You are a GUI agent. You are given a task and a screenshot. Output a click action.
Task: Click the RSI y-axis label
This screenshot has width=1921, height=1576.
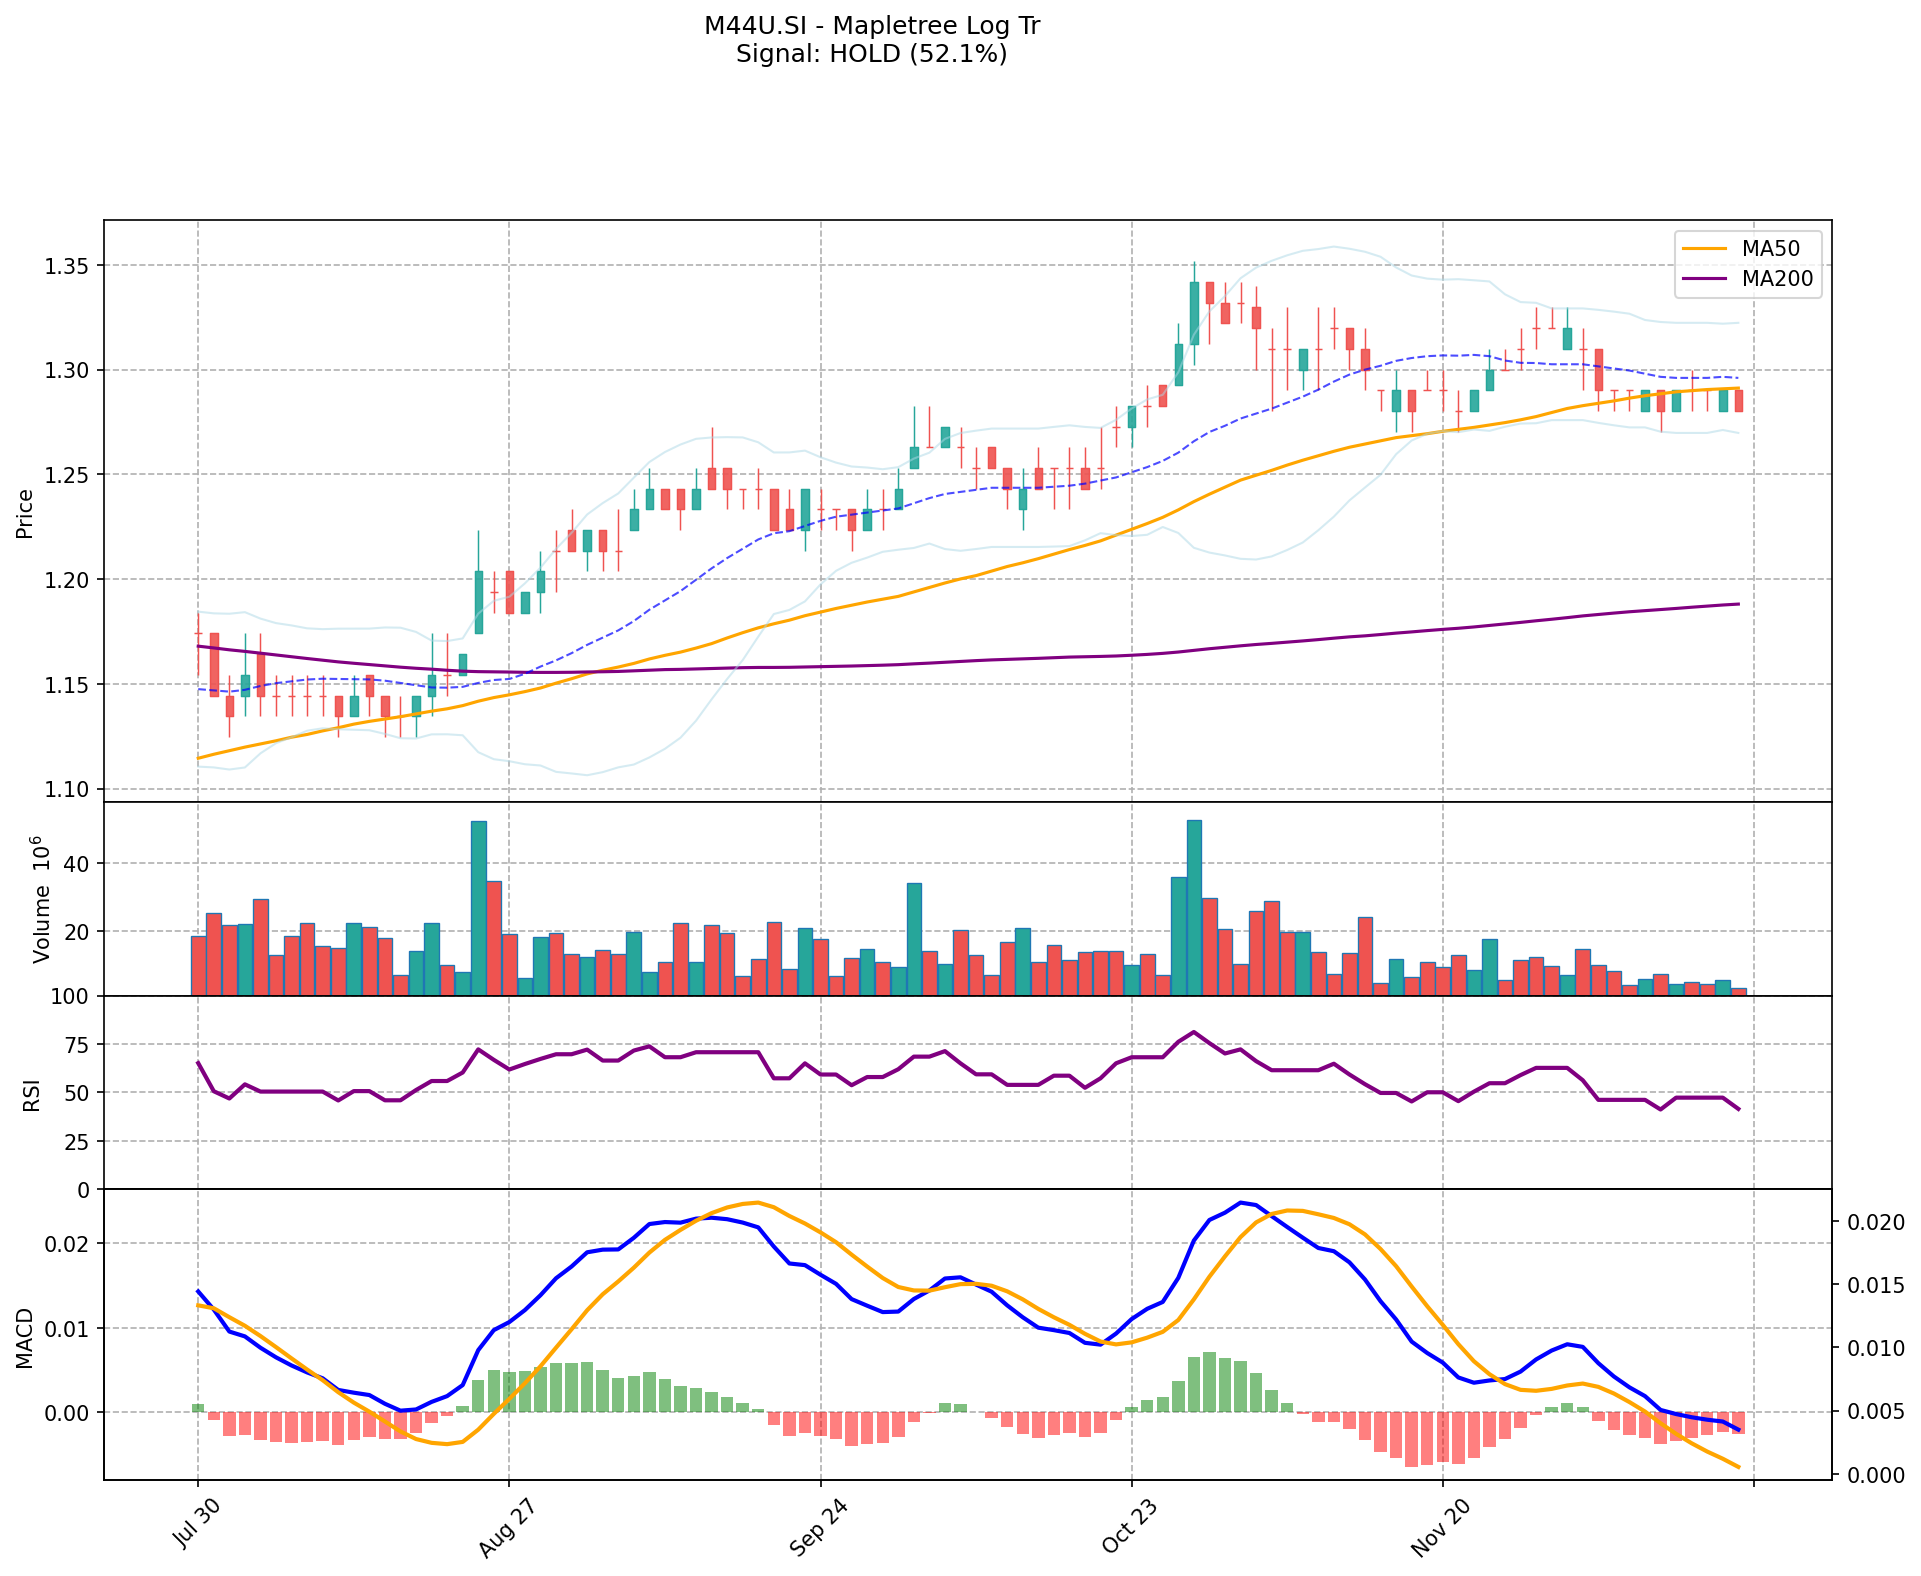(33, 1094)
